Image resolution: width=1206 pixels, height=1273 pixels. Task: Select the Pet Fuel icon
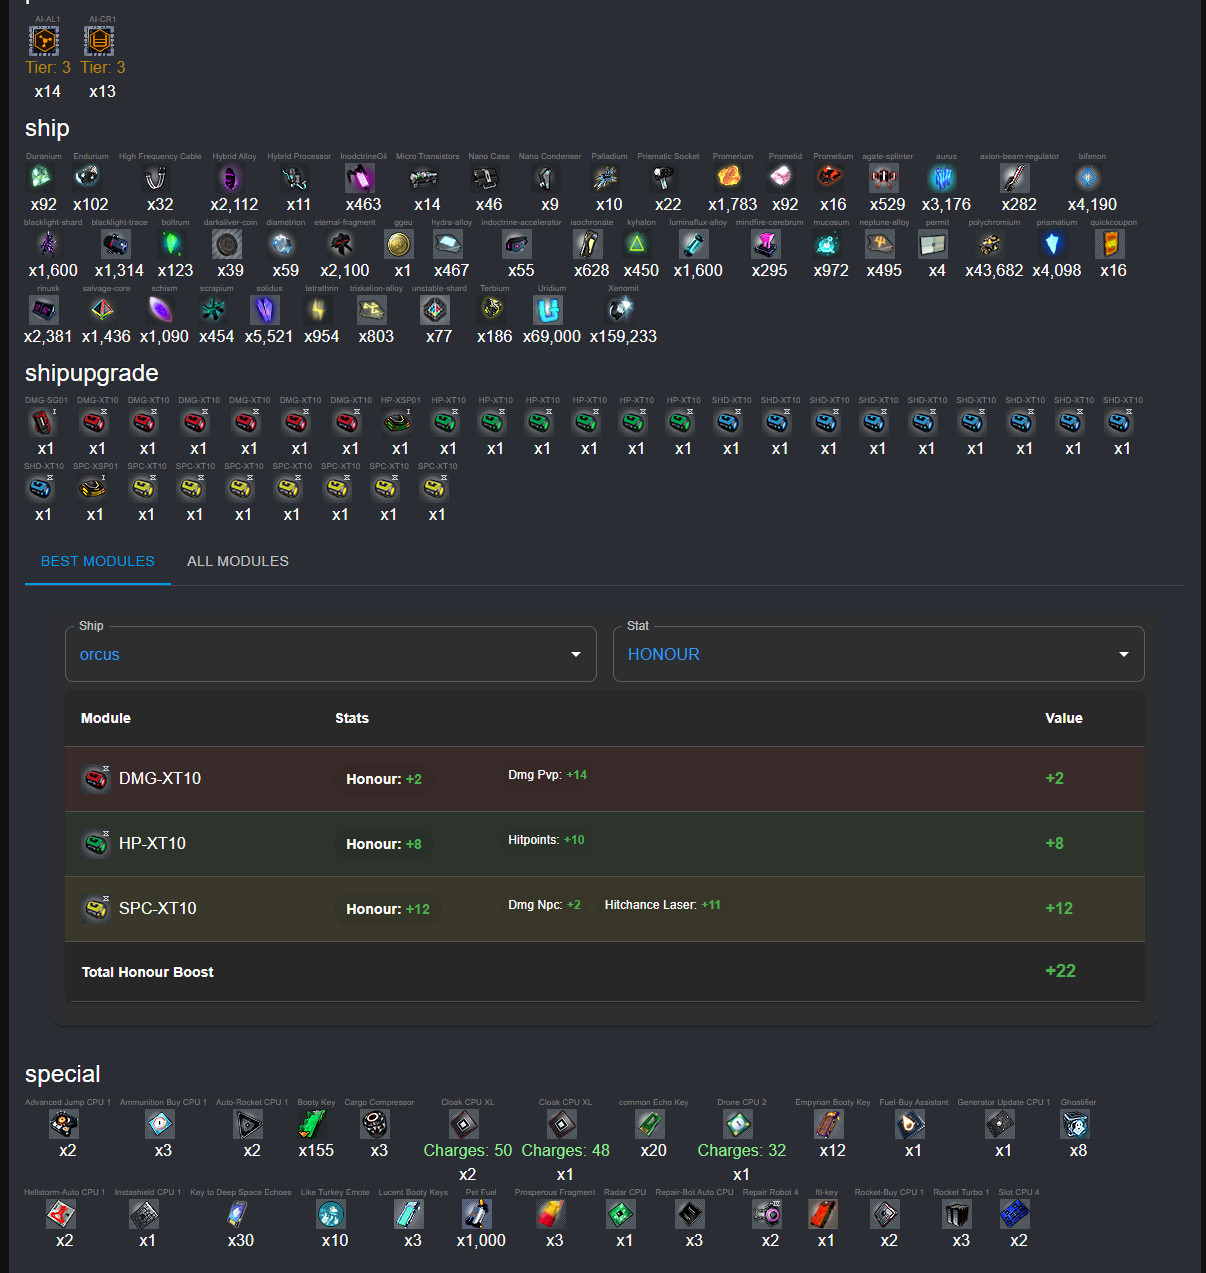tap(477, 1214)
